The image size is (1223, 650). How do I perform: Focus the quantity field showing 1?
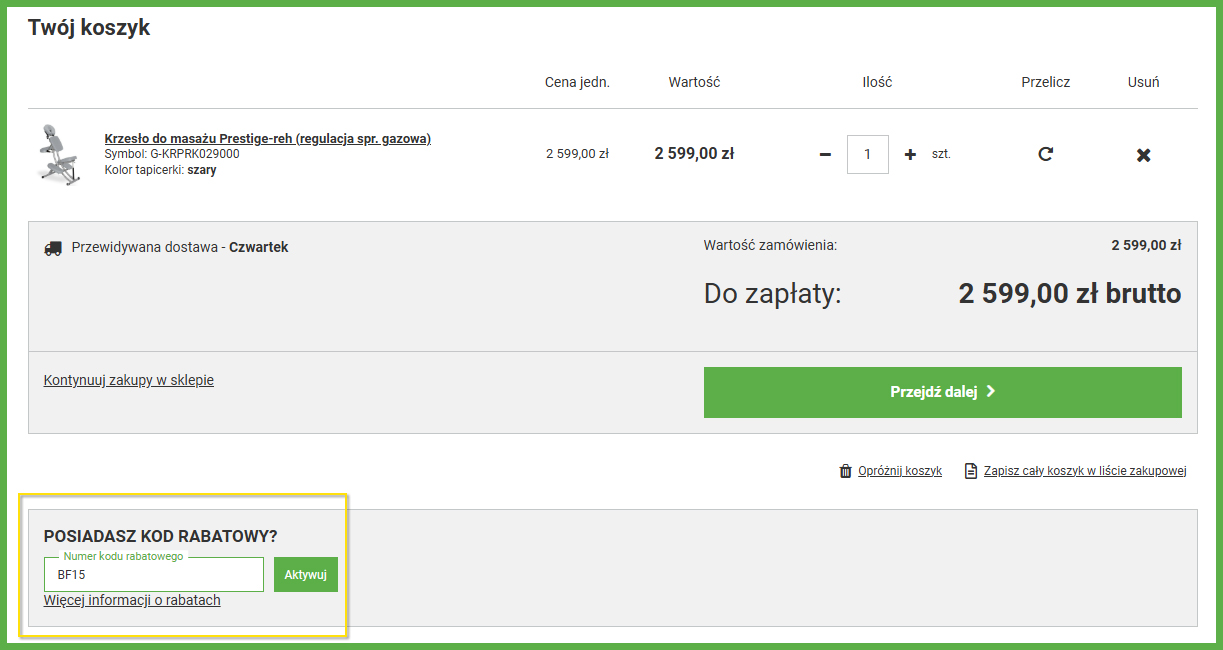(867, 155)
